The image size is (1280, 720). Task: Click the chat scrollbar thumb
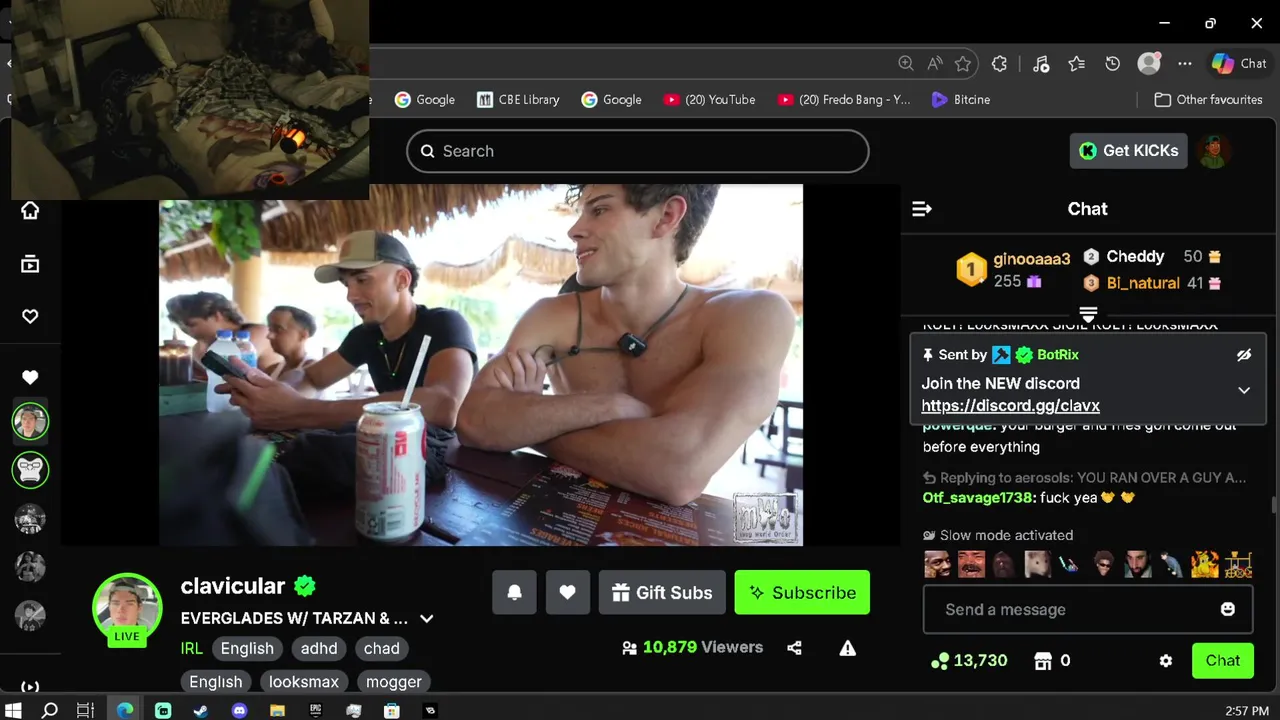(x=1273, y=505)
